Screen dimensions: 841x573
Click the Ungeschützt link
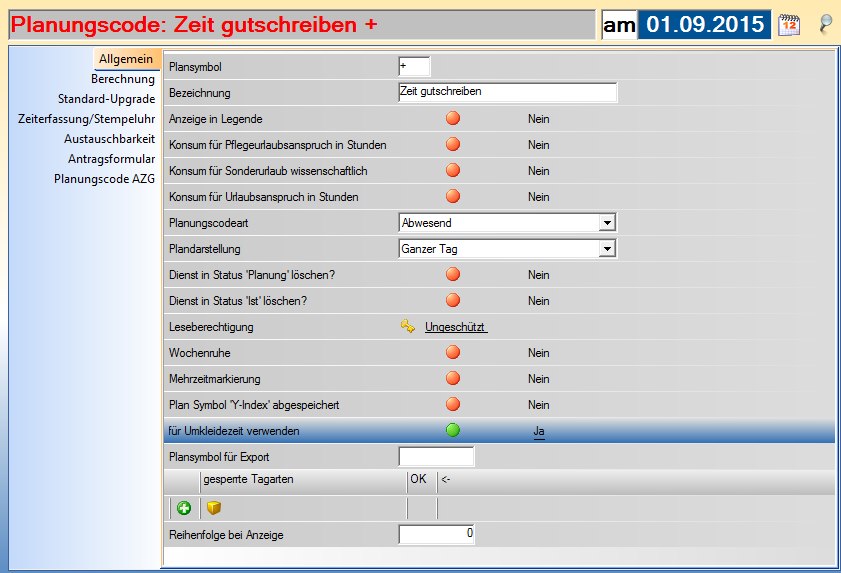tap(455, 327)
